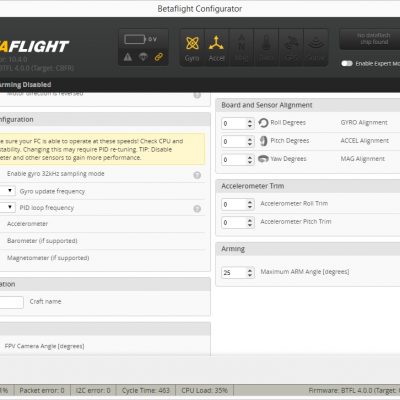400x400 pixels.
Task: Click the Roll Degrees value field
Action: (x=238, y=123)
